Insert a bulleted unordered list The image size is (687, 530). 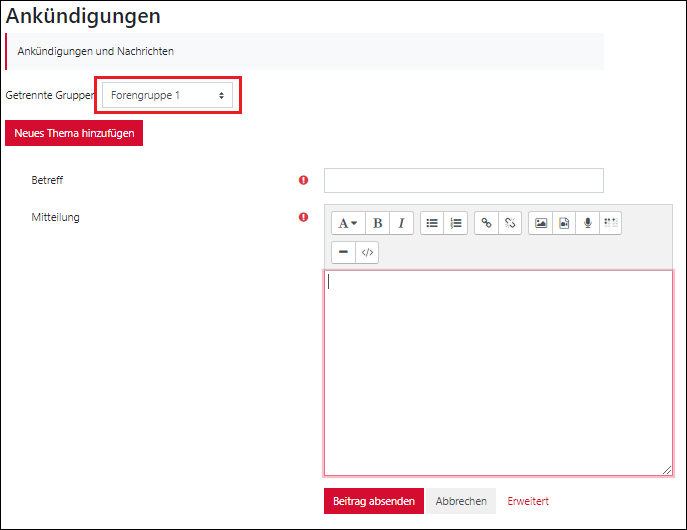pyautogui.click(x=432, y=223)
